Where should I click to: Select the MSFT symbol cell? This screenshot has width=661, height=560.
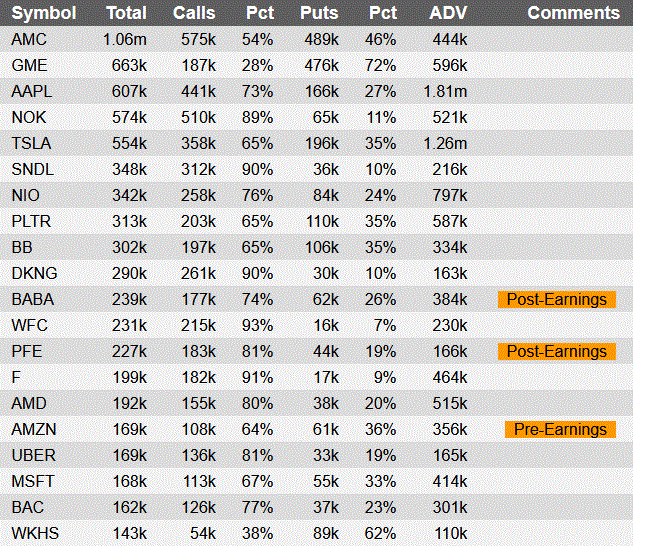click(32, 481)
